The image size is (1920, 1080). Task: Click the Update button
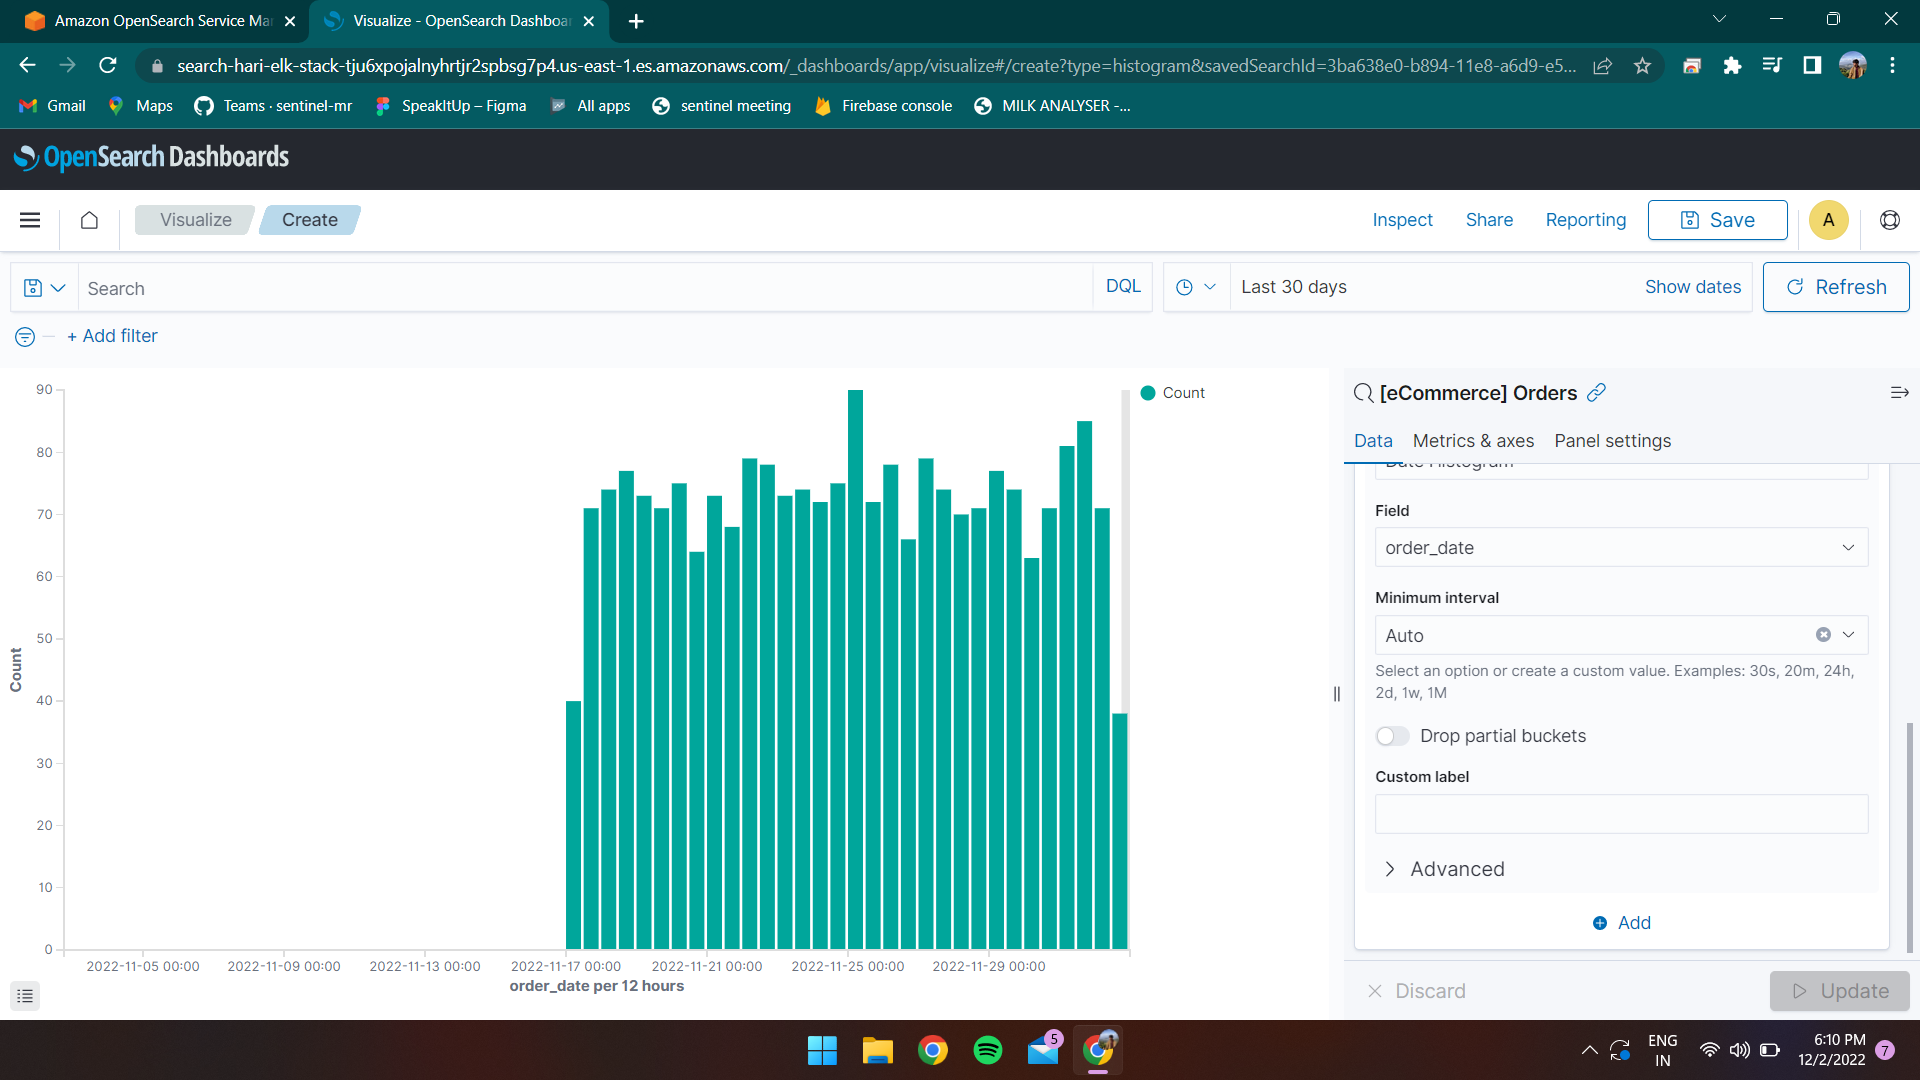[1839, 991]
